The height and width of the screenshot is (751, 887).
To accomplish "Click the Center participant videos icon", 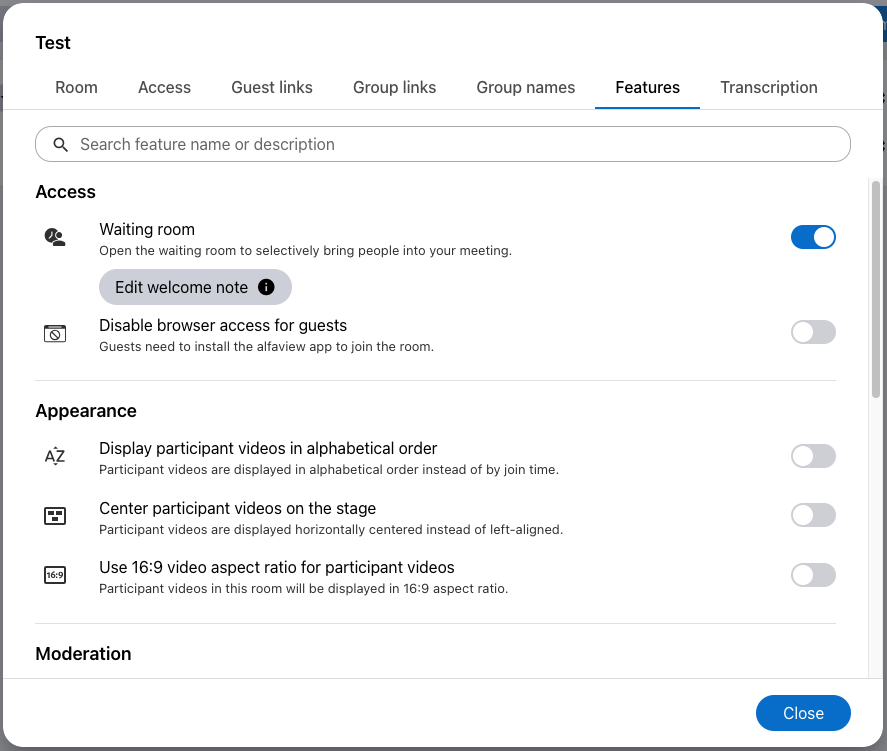I will pos(55,516).
